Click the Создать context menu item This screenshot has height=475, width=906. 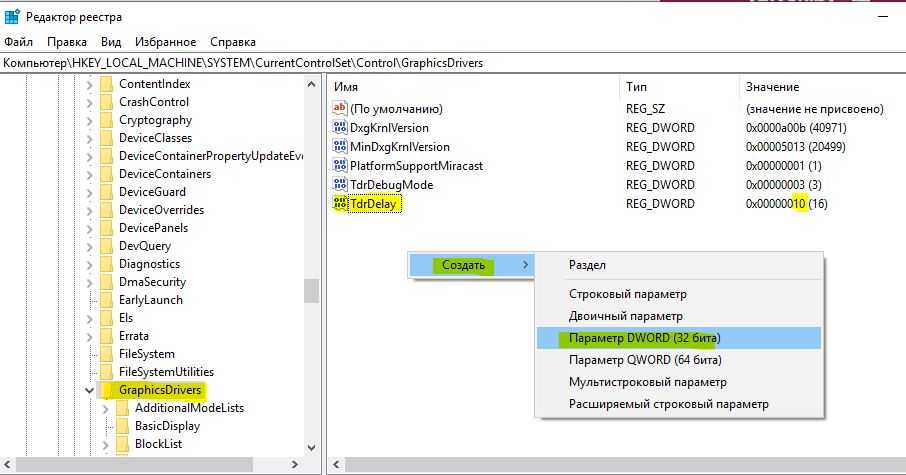(470, 265)
